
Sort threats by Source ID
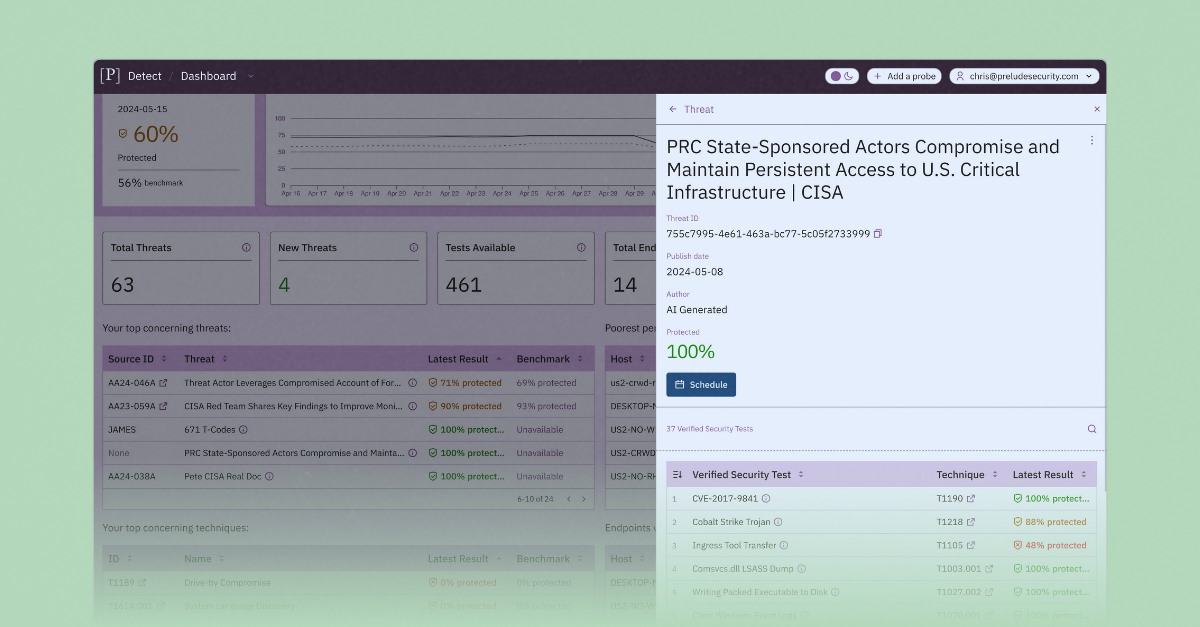click(x=136, y=359)
